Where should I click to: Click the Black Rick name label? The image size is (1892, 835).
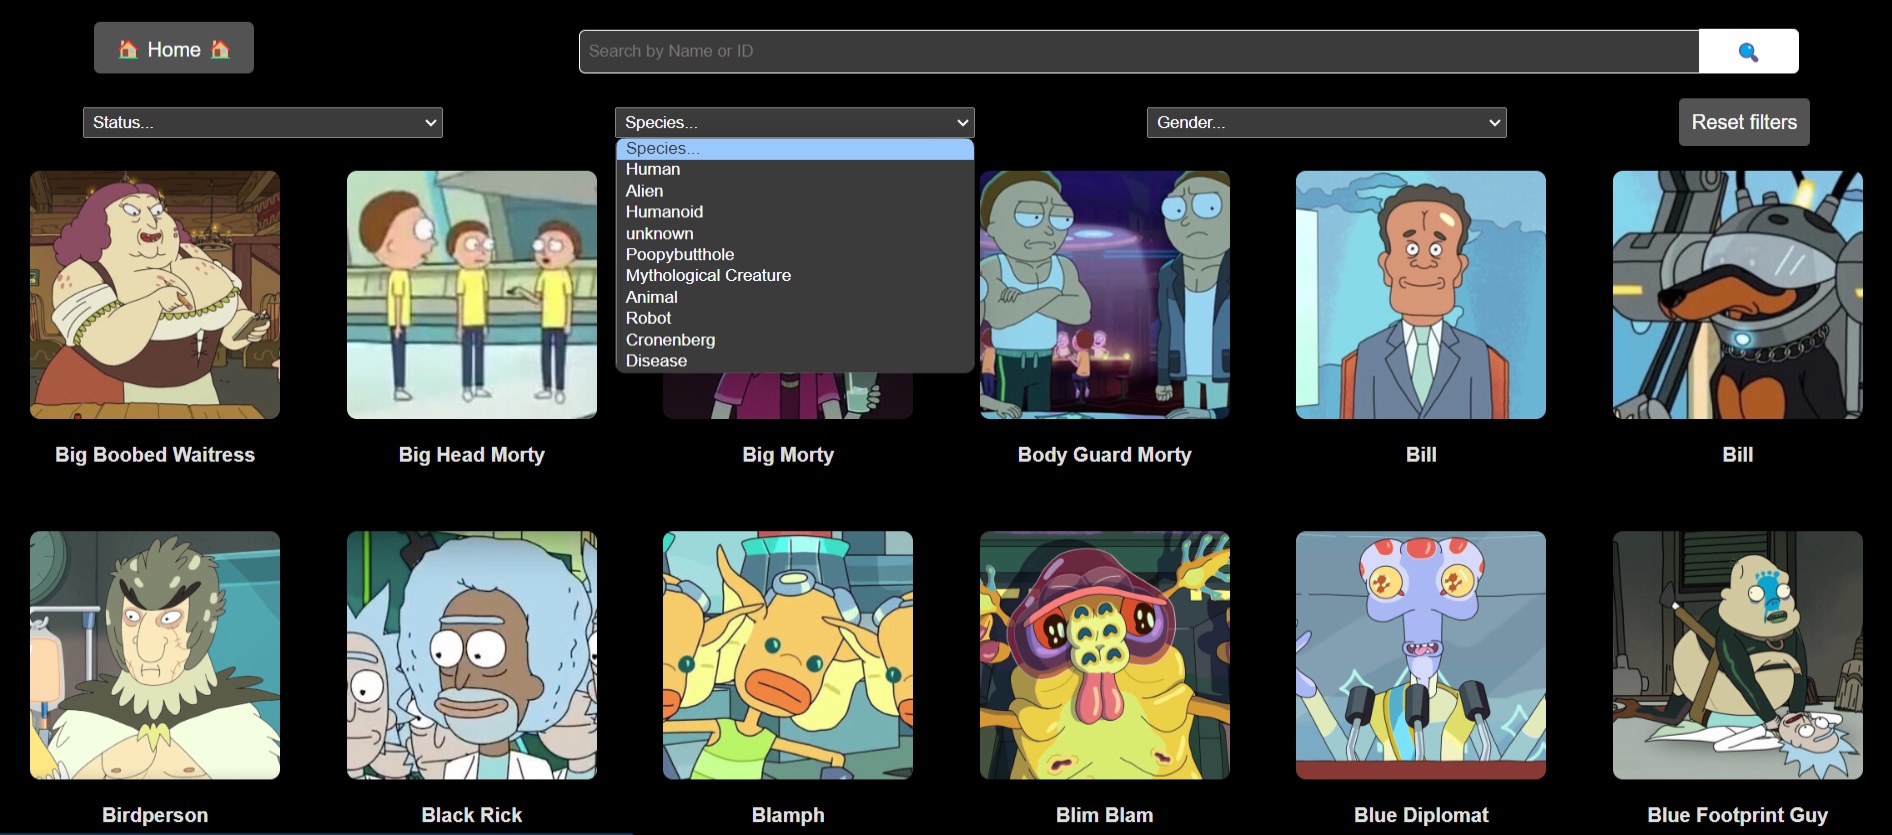[x=472, y=815]
